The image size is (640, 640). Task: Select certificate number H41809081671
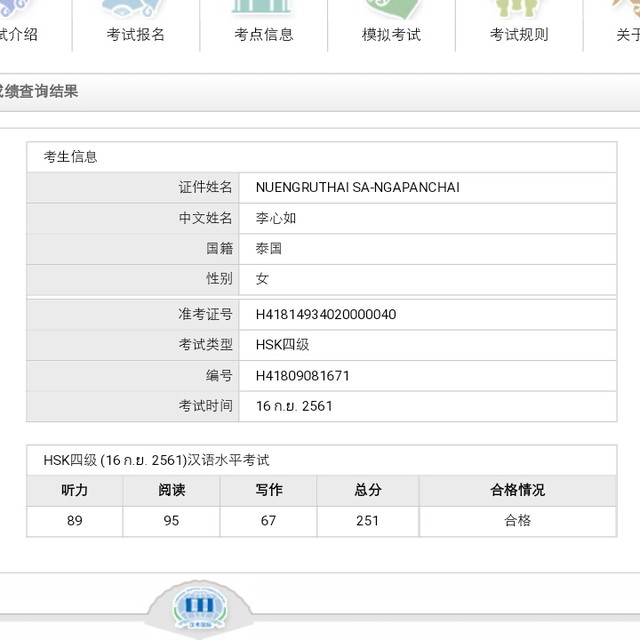302,376
